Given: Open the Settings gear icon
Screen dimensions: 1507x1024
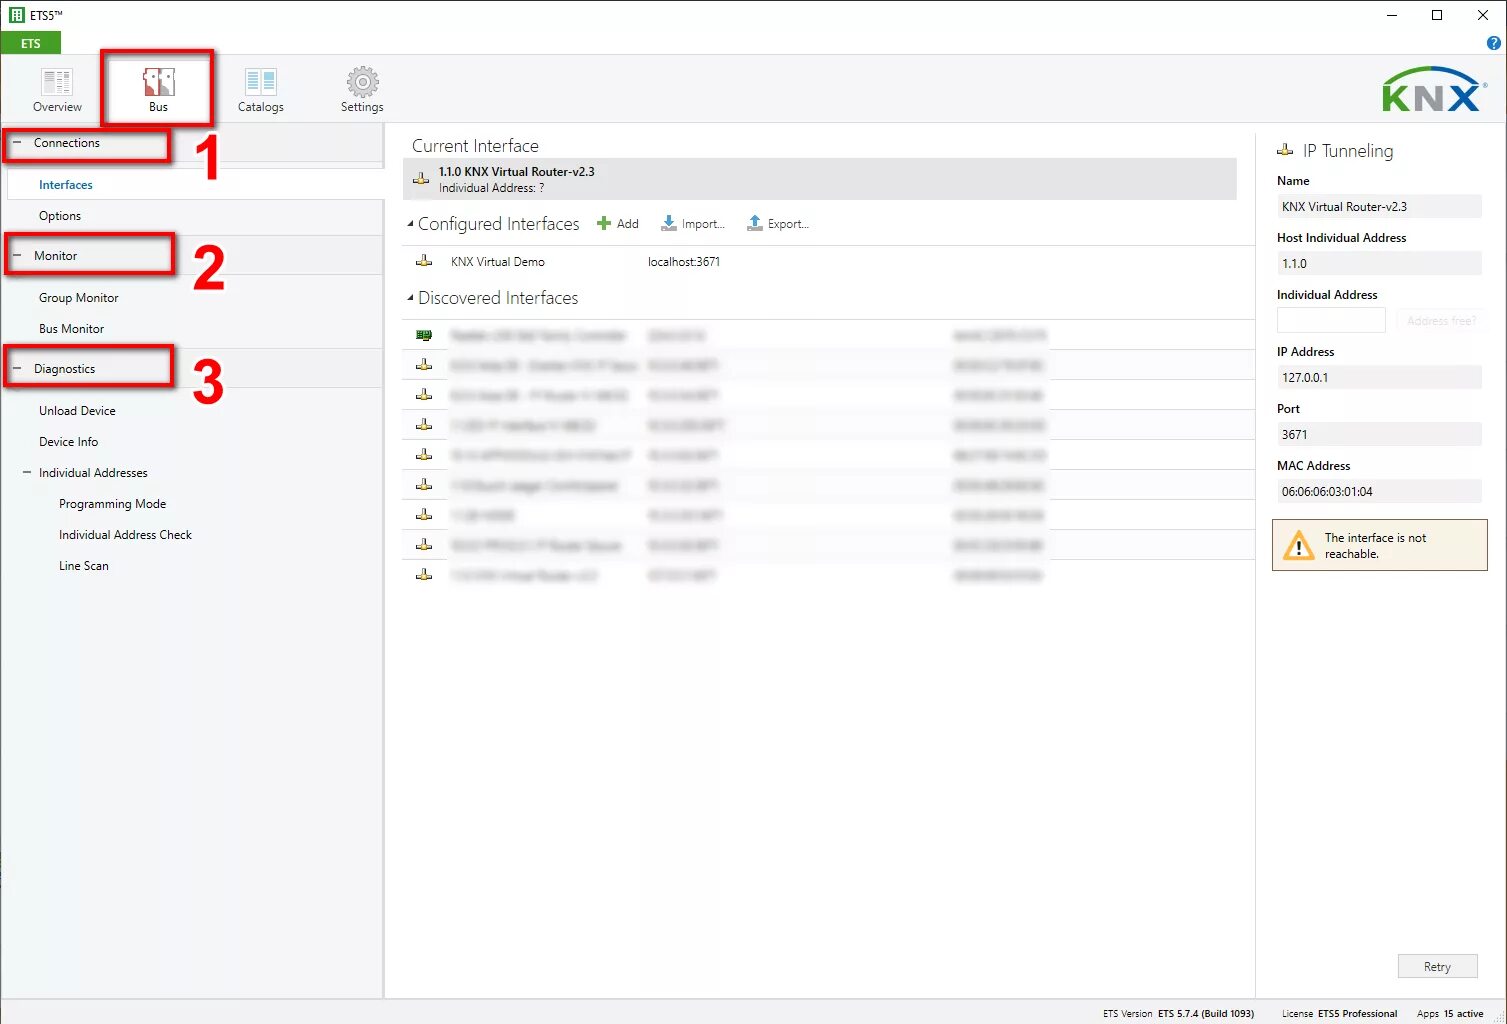Looking at the screenshot, I should click(x=362, y=82).
